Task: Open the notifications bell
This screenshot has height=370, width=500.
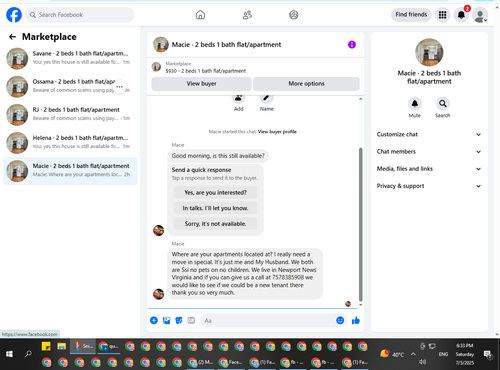Action: (461, 15)
